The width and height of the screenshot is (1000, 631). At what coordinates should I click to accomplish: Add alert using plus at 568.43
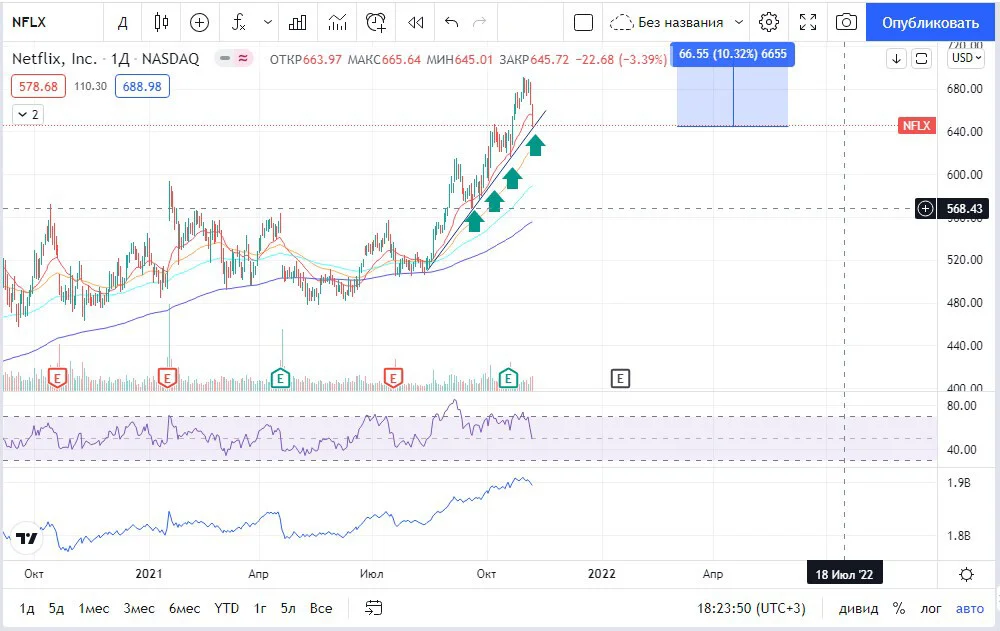[925, 209]
